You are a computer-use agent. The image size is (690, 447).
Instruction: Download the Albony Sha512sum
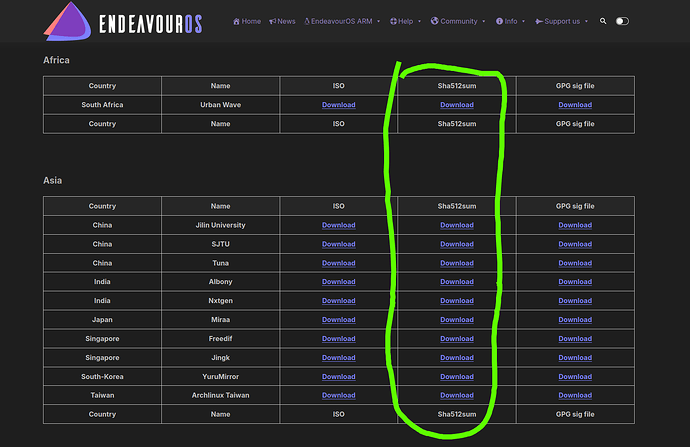457,282
